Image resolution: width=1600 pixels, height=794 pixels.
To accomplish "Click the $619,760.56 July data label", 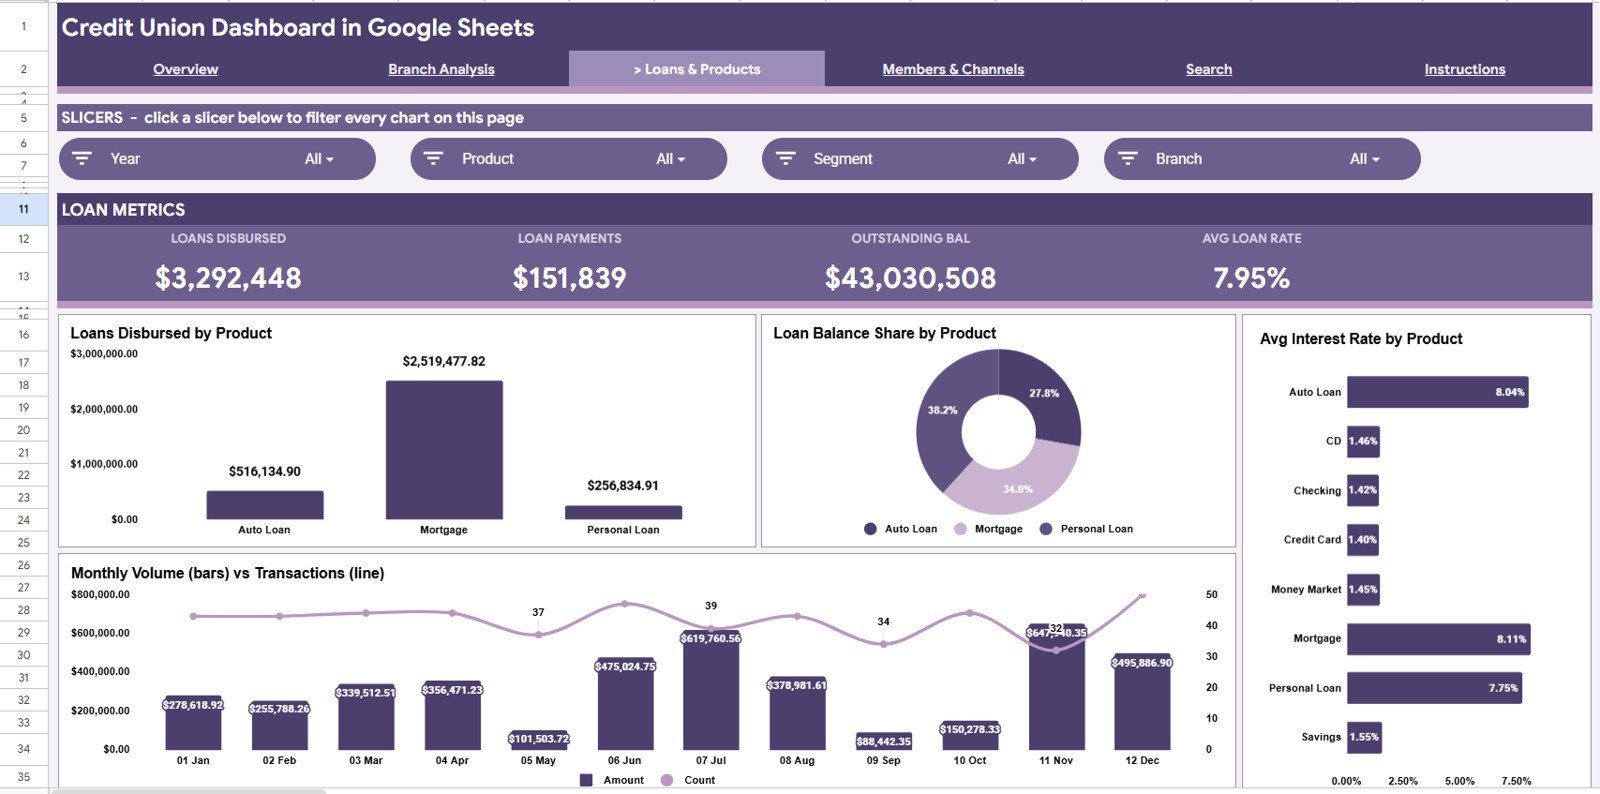I will click(x=711, y=638).
